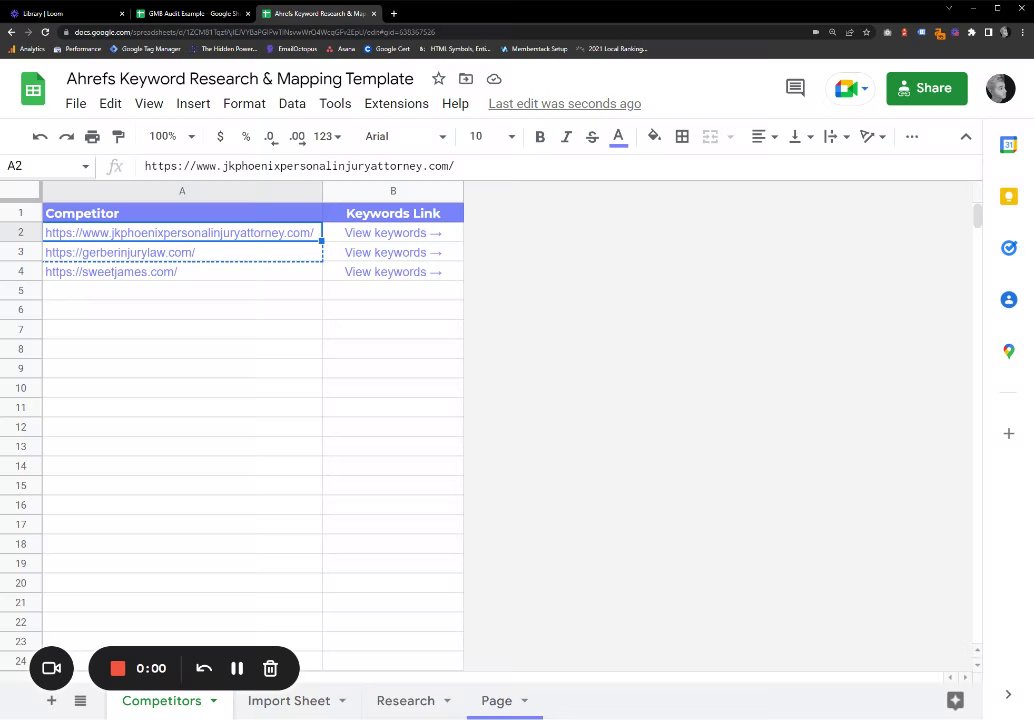Open the Edit menu
Image resolution: width=1034 pixels, height=720 pixels.
tap(110, 104)
